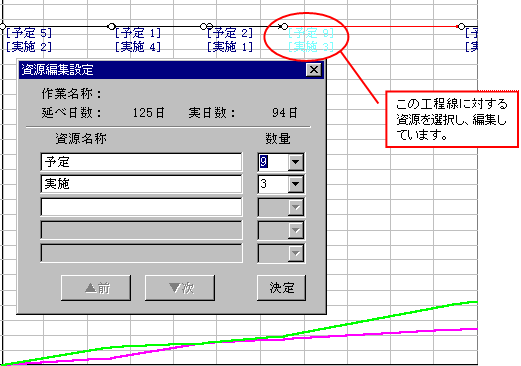Click the node circle above [予定 1]
This screenshot has width=521, height=366.
tap(112, 26)
